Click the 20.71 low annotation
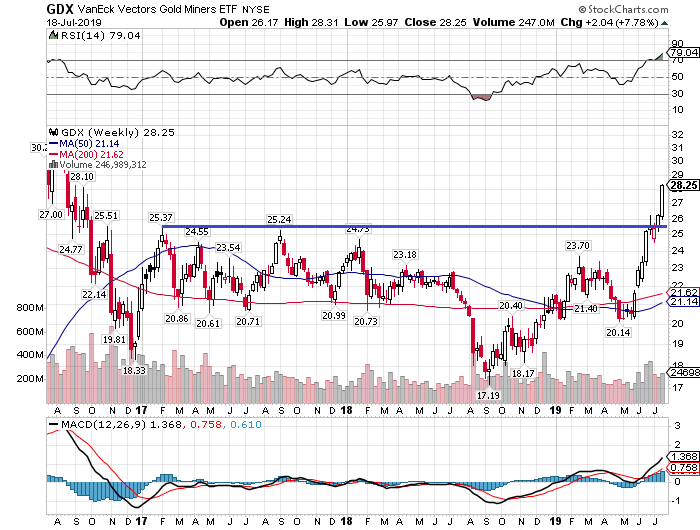 [x=248, y=321]
